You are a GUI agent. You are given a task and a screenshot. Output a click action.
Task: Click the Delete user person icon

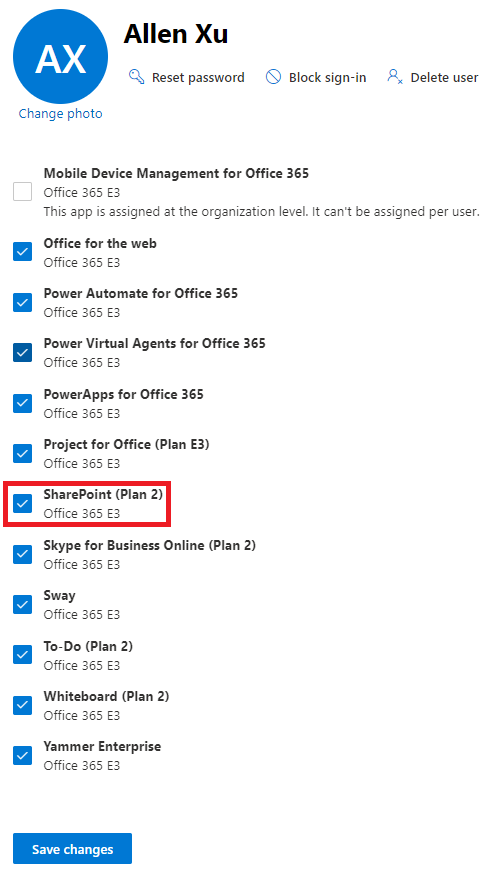pyautogui.click(x=395, y=76)
